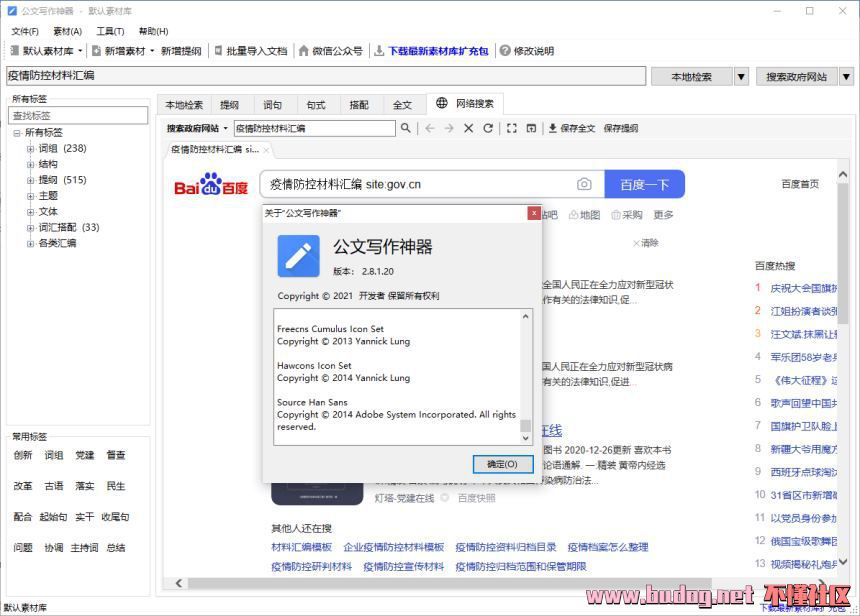Click the 百度一下 search button
Image resolution: width=860 pixels, height=616 pixels.
point(644,184)
